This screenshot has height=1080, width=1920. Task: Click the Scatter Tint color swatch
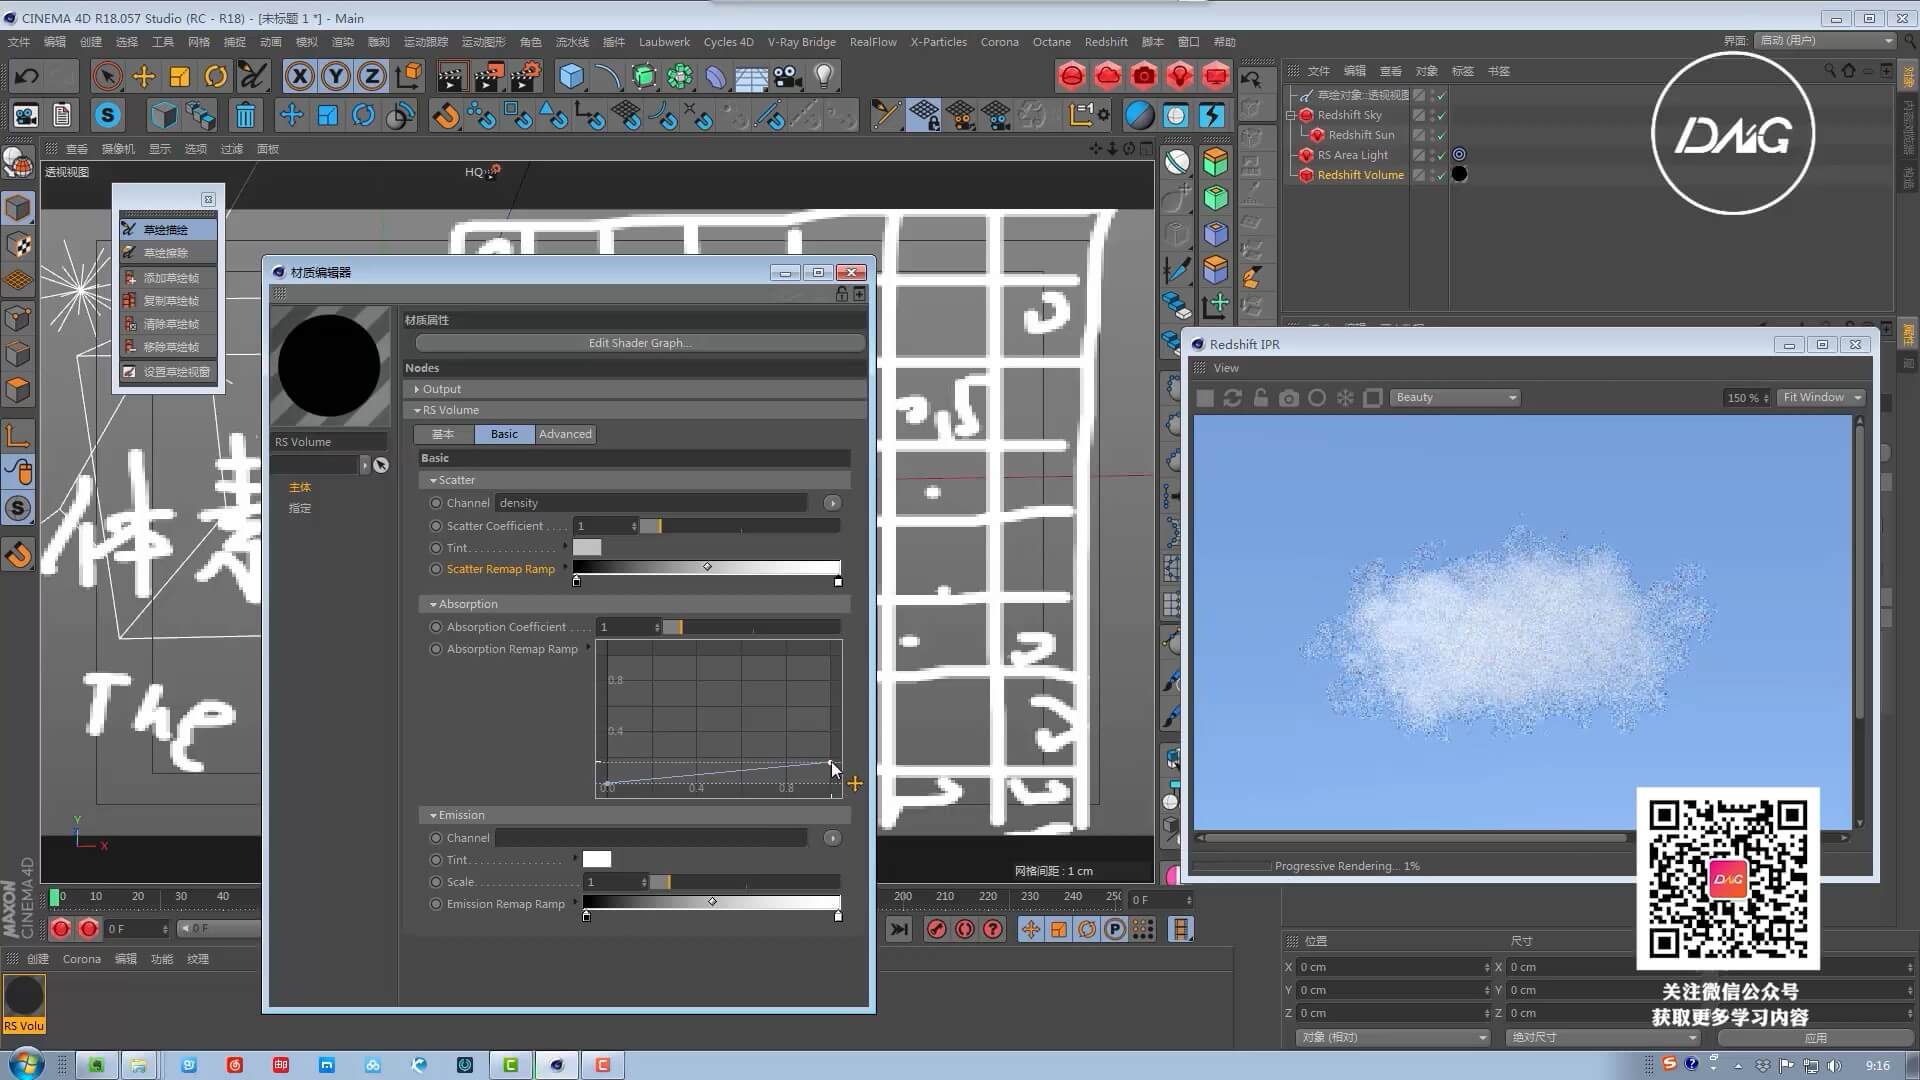click(x=587, y=548)
